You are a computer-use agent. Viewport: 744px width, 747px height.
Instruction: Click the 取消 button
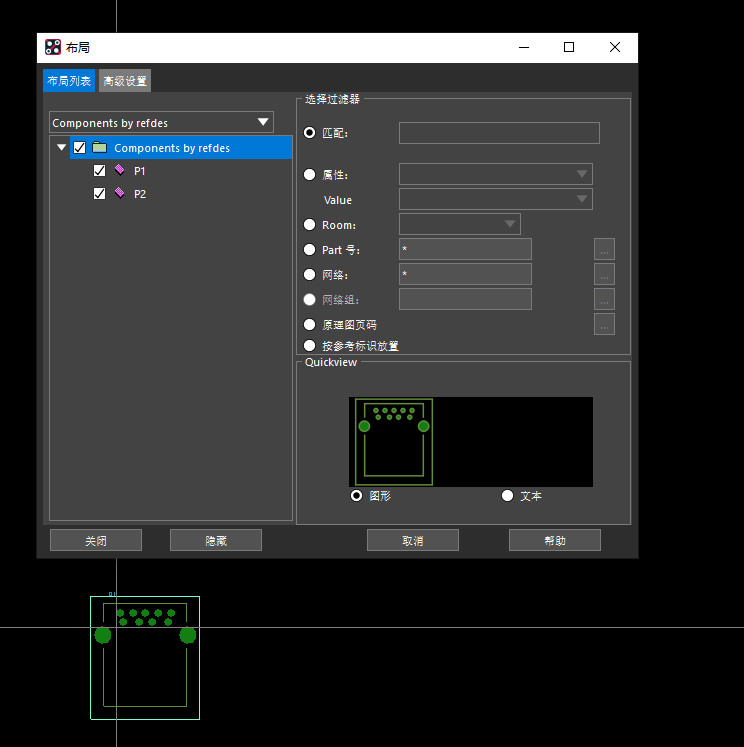413,540
